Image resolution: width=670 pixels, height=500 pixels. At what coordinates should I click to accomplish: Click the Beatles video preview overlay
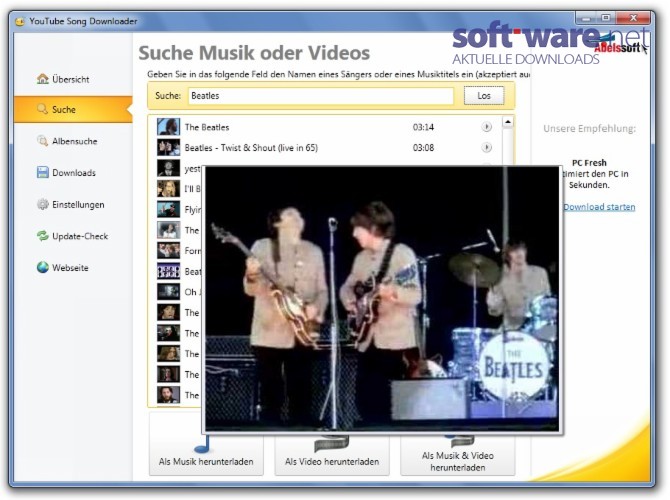coord(382,299)
